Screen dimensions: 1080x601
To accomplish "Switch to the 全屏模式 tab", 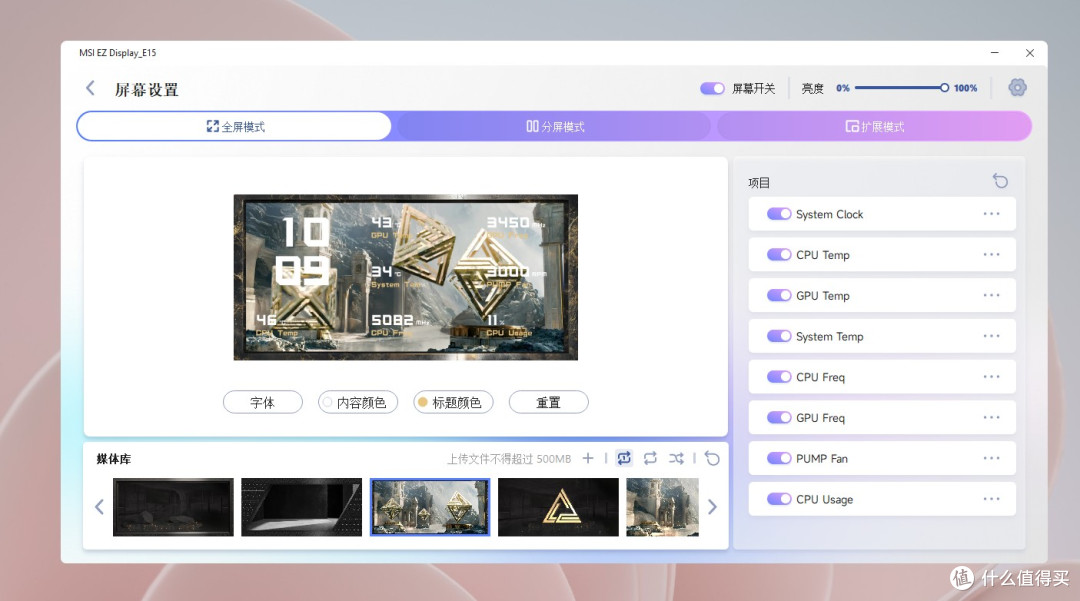I will click(x=234, y=127).
